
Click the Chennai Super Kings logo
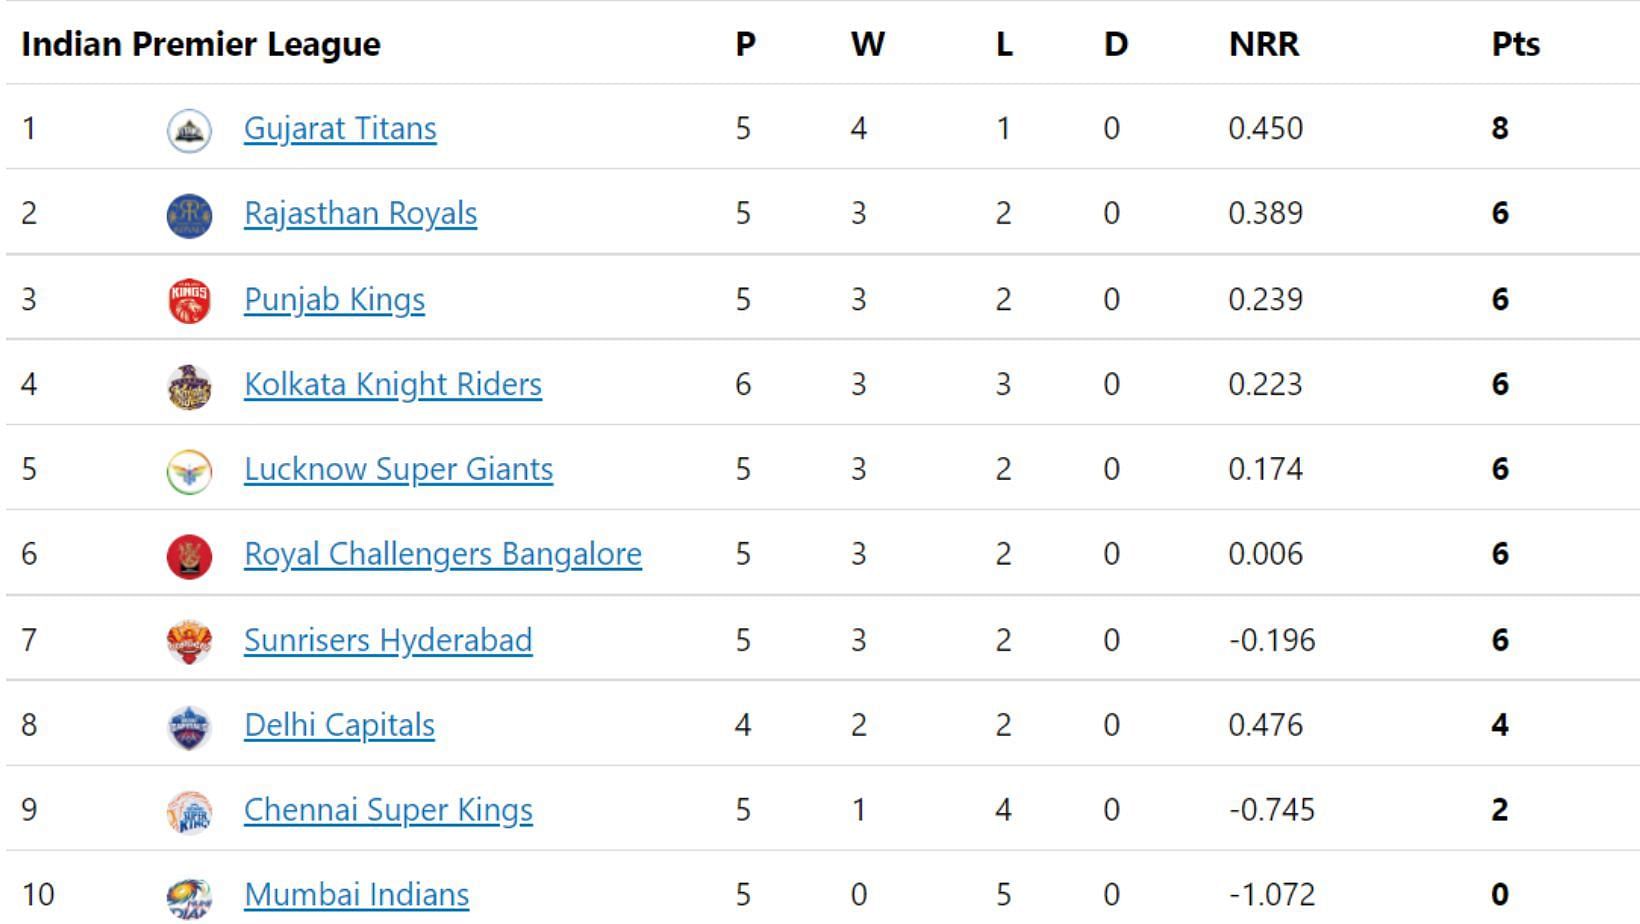[x=189, y=811]
